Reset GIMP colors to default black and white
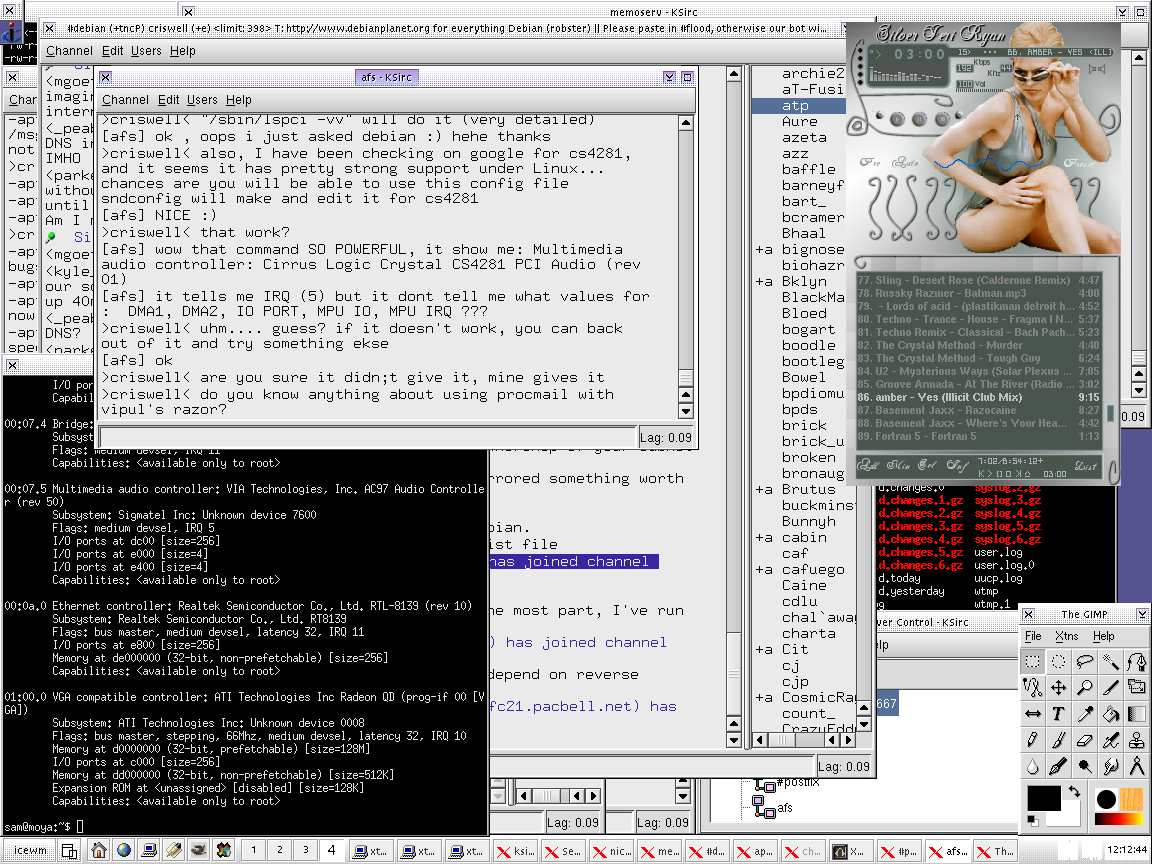1152x864 pixels. (x=1033, y=820)
